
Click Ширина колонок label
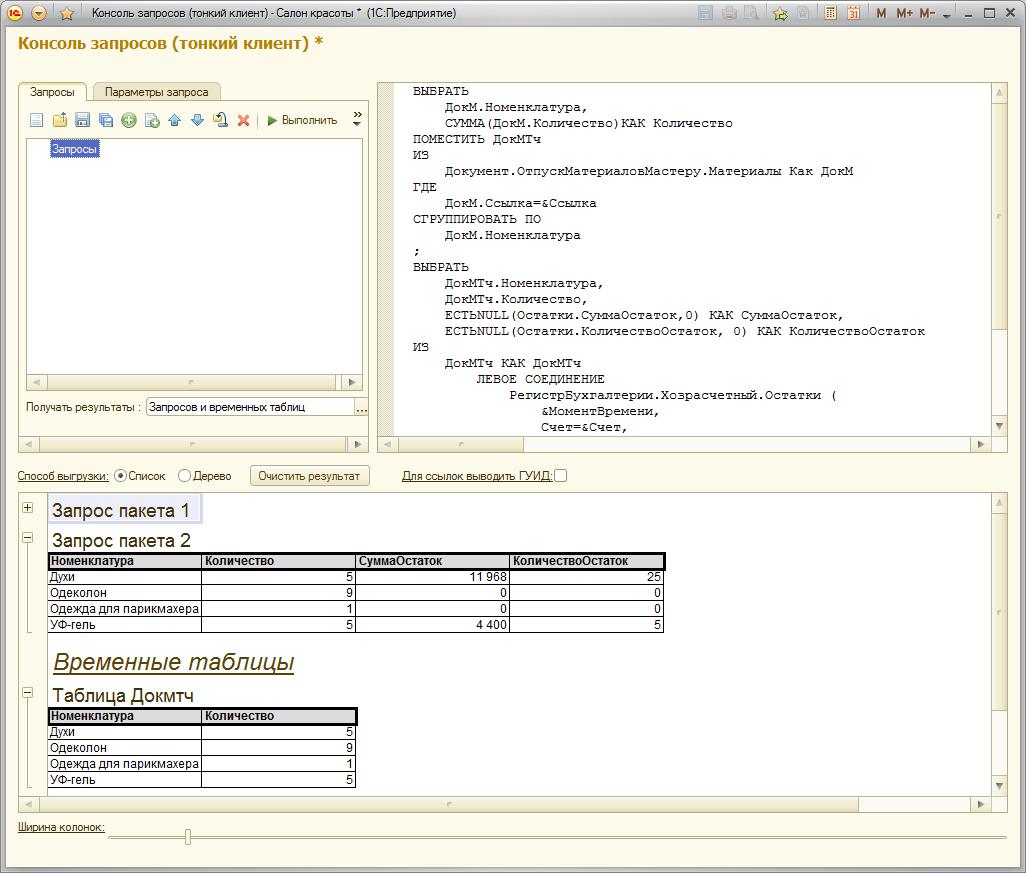[x=61, y=827]
